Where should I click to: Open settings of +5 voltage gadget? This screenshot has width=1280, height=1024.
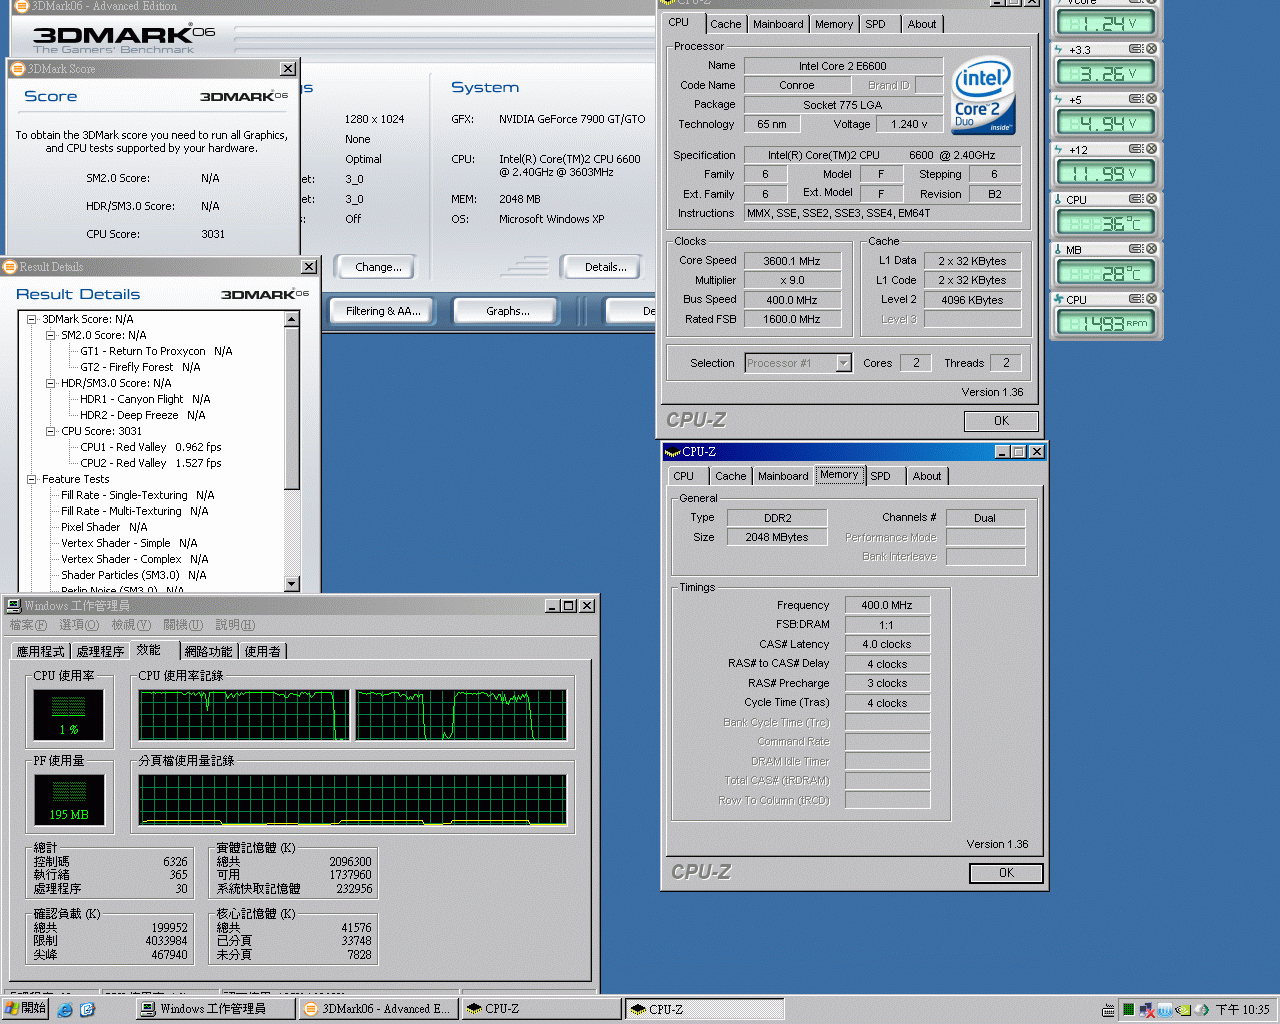coord(1136,99)
